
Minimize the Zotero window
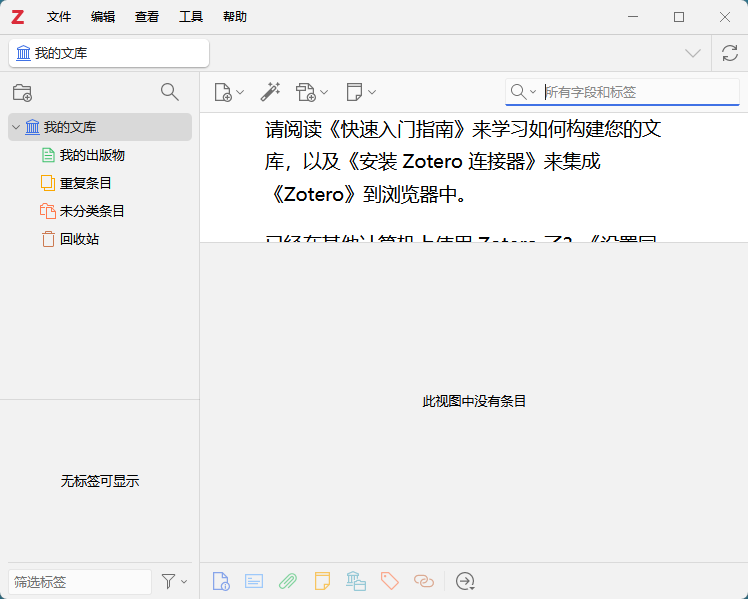coord(633,17)
